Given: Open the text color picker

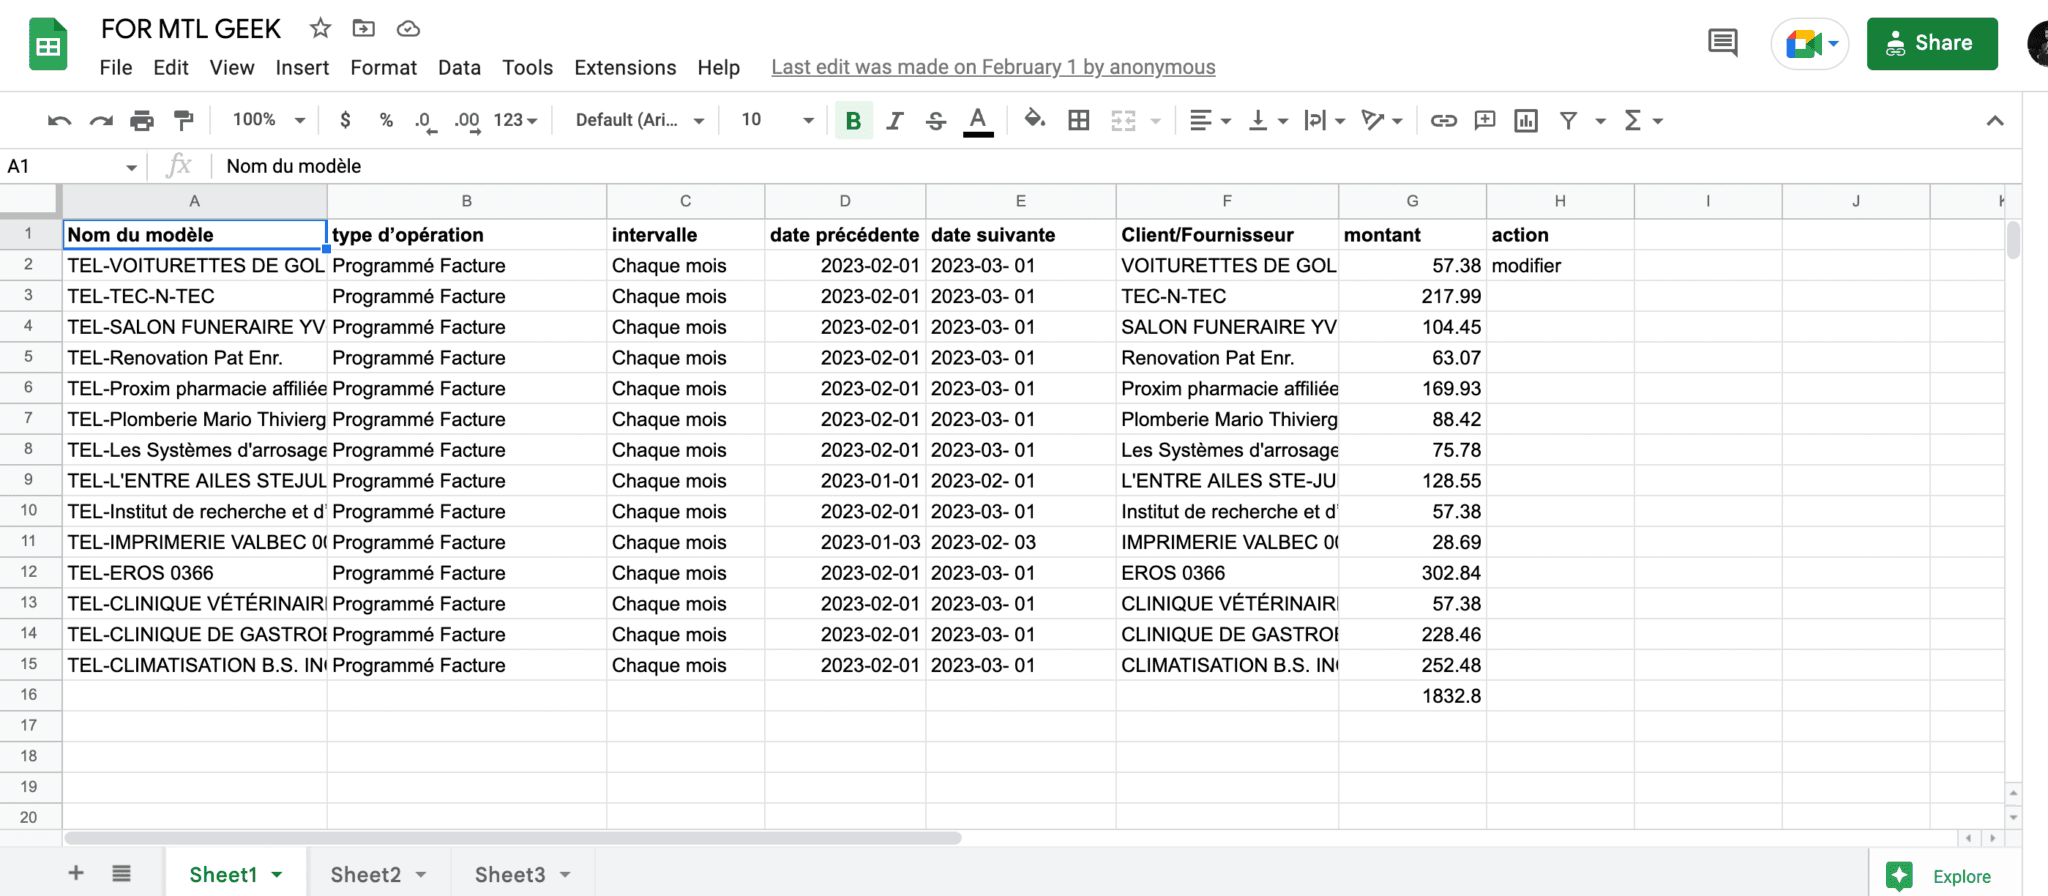Looking at the screenshot, I should (x=978, y=121).
